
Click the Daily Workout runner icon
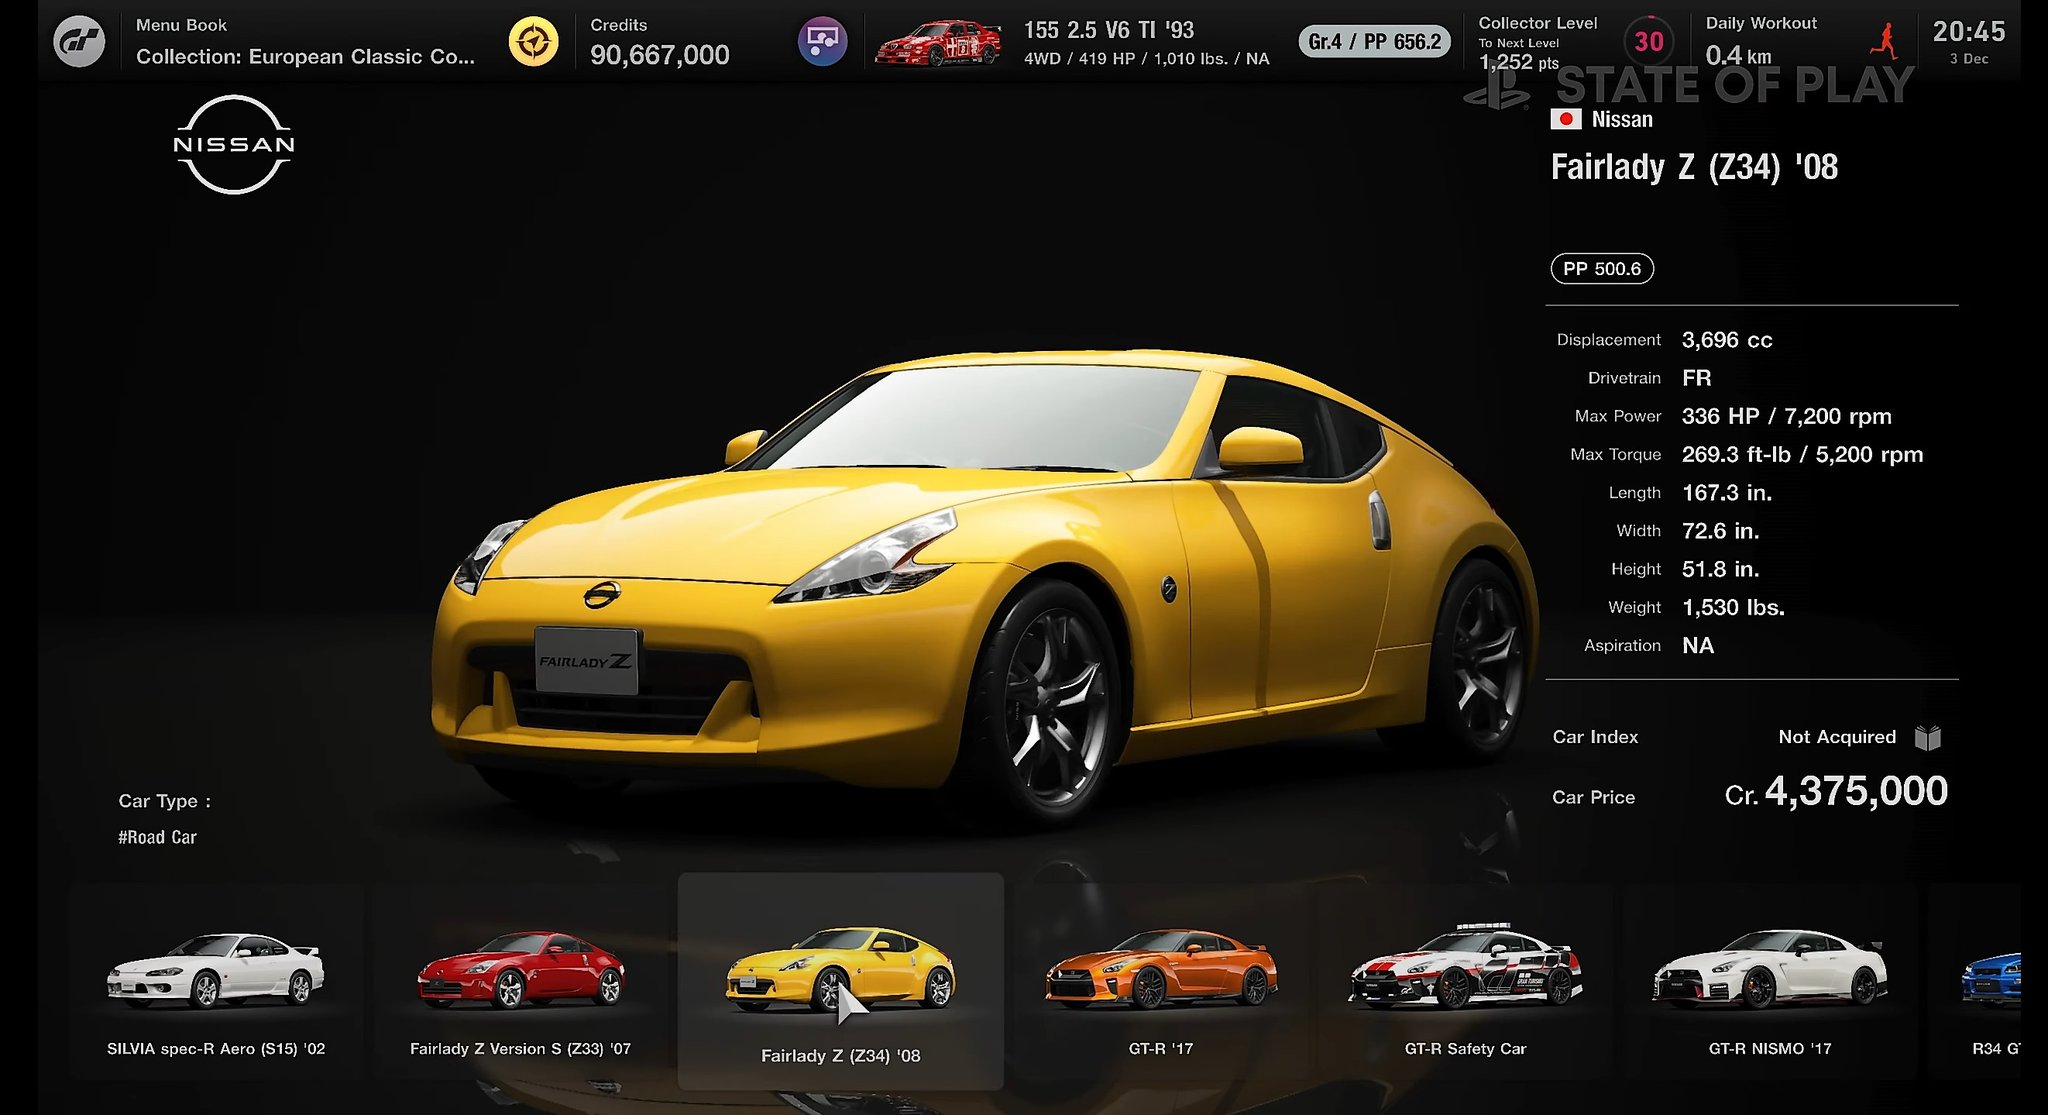click(1884, 41)
